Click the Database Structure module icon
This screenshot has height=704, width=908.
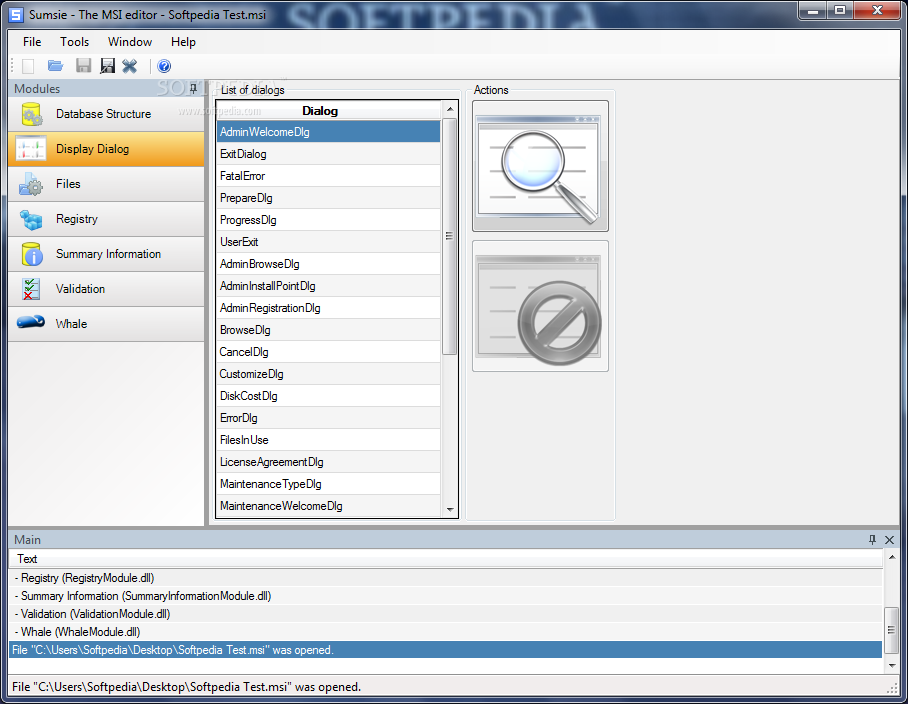click(x=31, y=114)
